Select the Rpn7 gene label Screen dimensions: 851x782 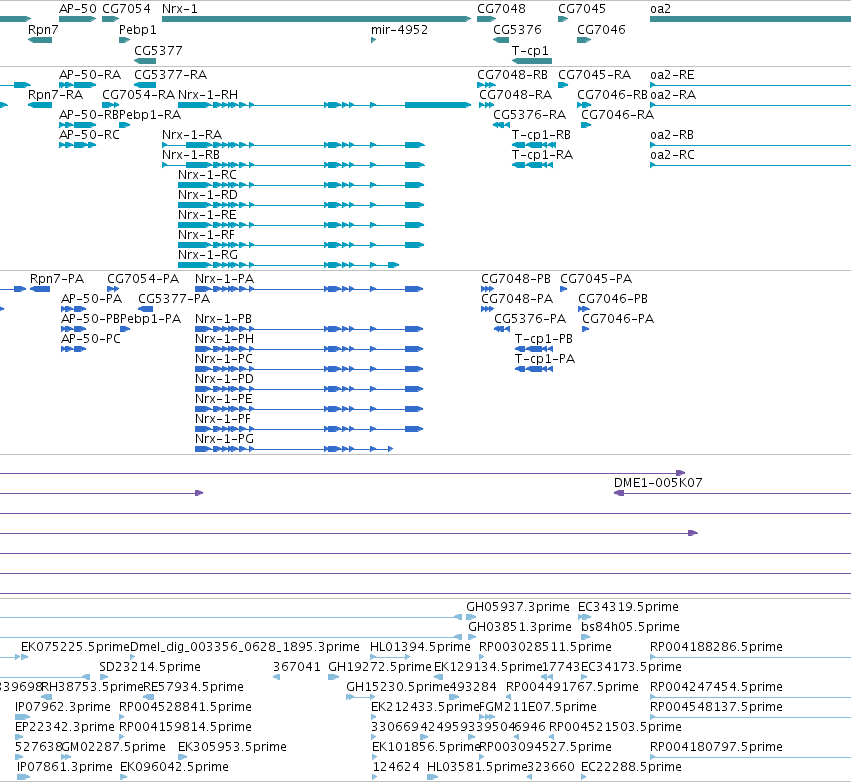(x=43, y=30)
